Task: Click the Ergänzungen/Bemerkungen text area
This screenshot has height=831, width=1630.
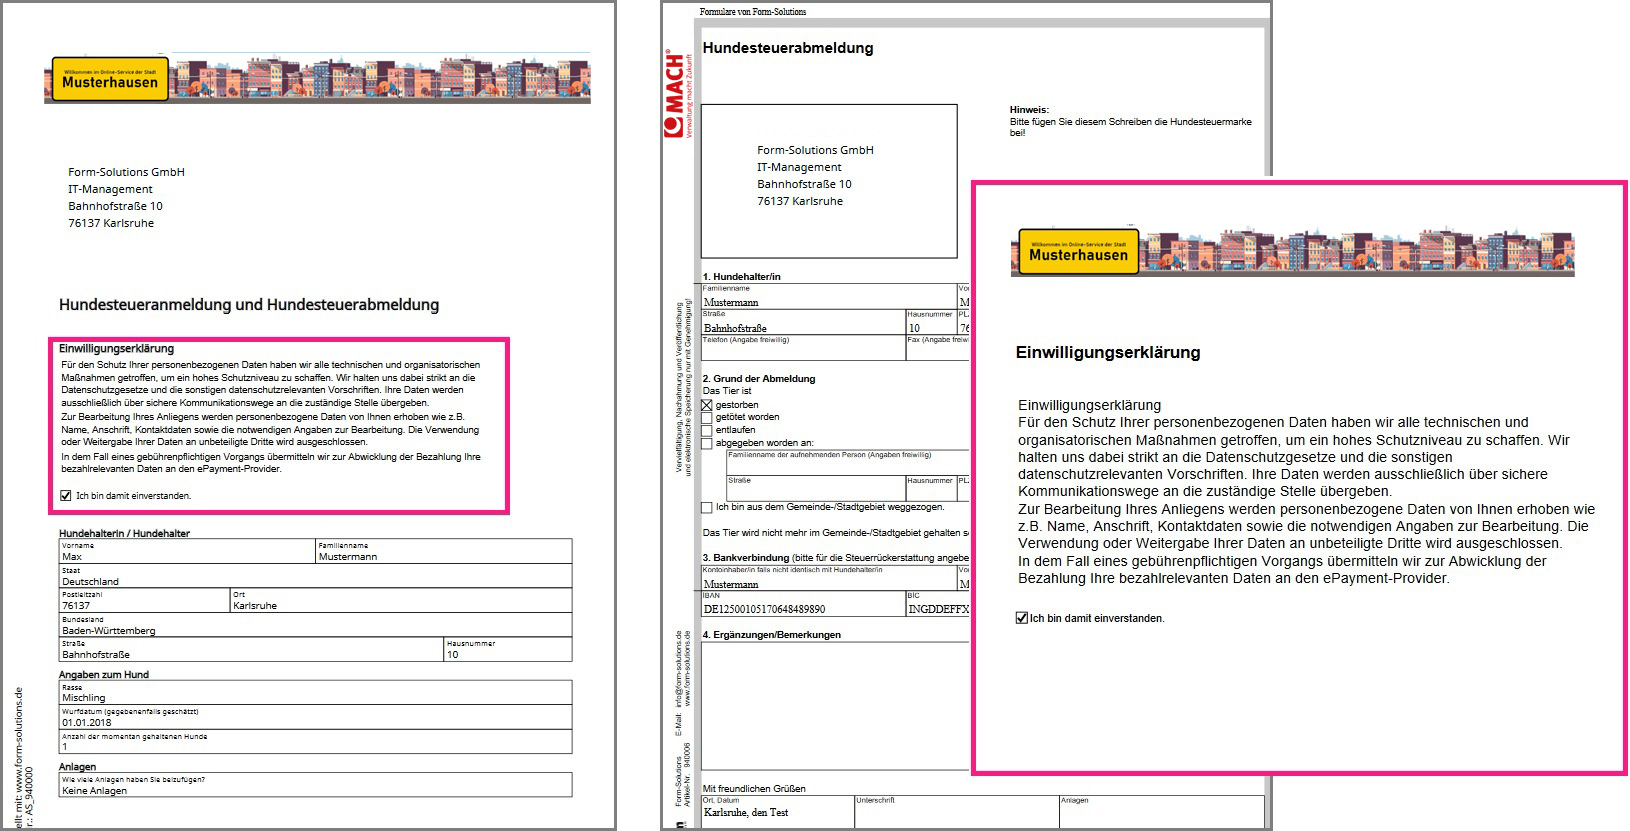Action: 834,705
